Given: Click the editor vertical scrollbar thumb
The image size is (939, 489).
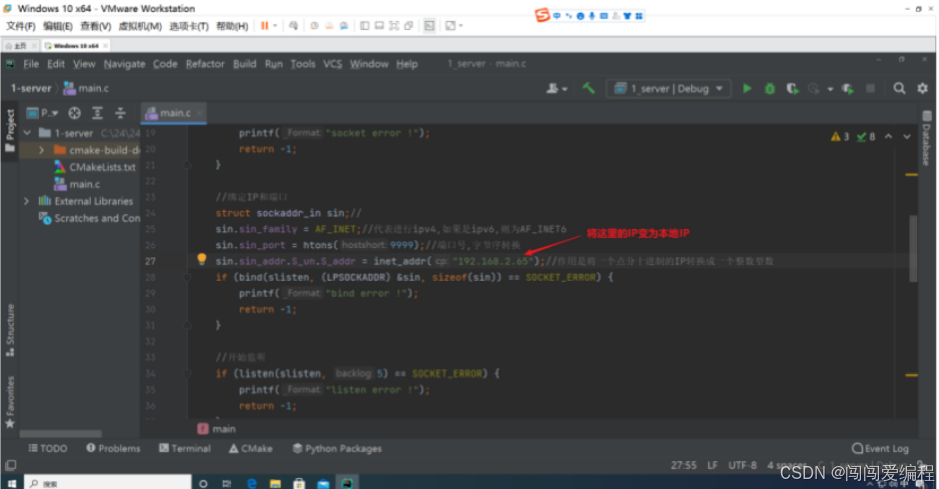Looking at the screenshot, I should (913, 248).
